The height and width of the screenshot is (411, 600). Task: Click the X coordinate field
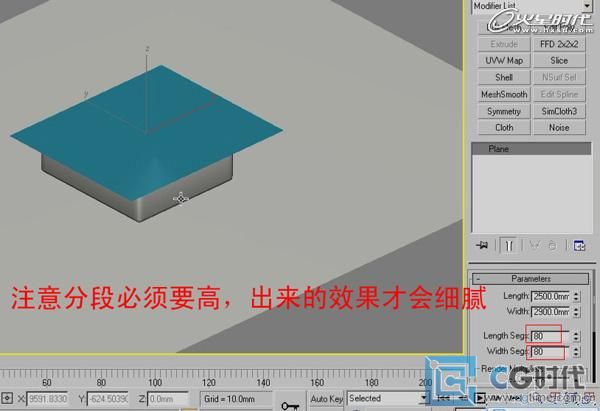point(47,399)
